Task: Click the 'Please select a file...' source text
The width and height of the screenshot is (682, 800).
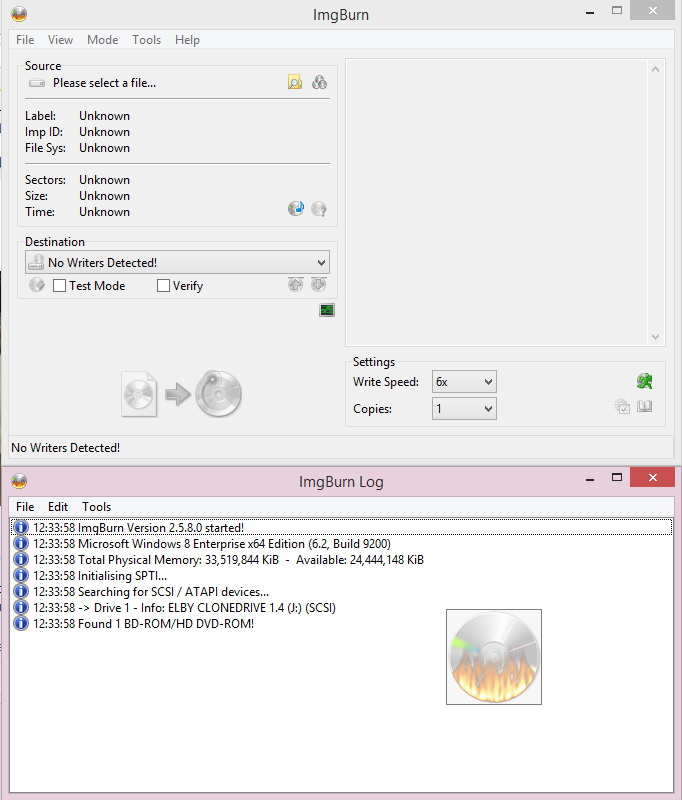Action: click(105, 83)
